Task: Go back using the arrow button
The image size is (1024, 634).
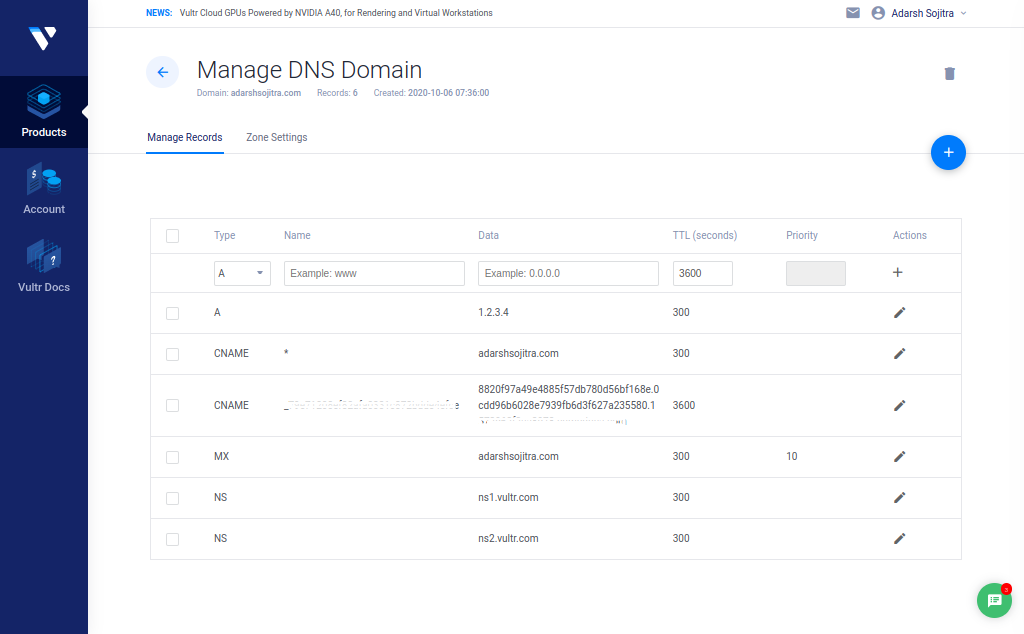Action: tap(163, 72)
